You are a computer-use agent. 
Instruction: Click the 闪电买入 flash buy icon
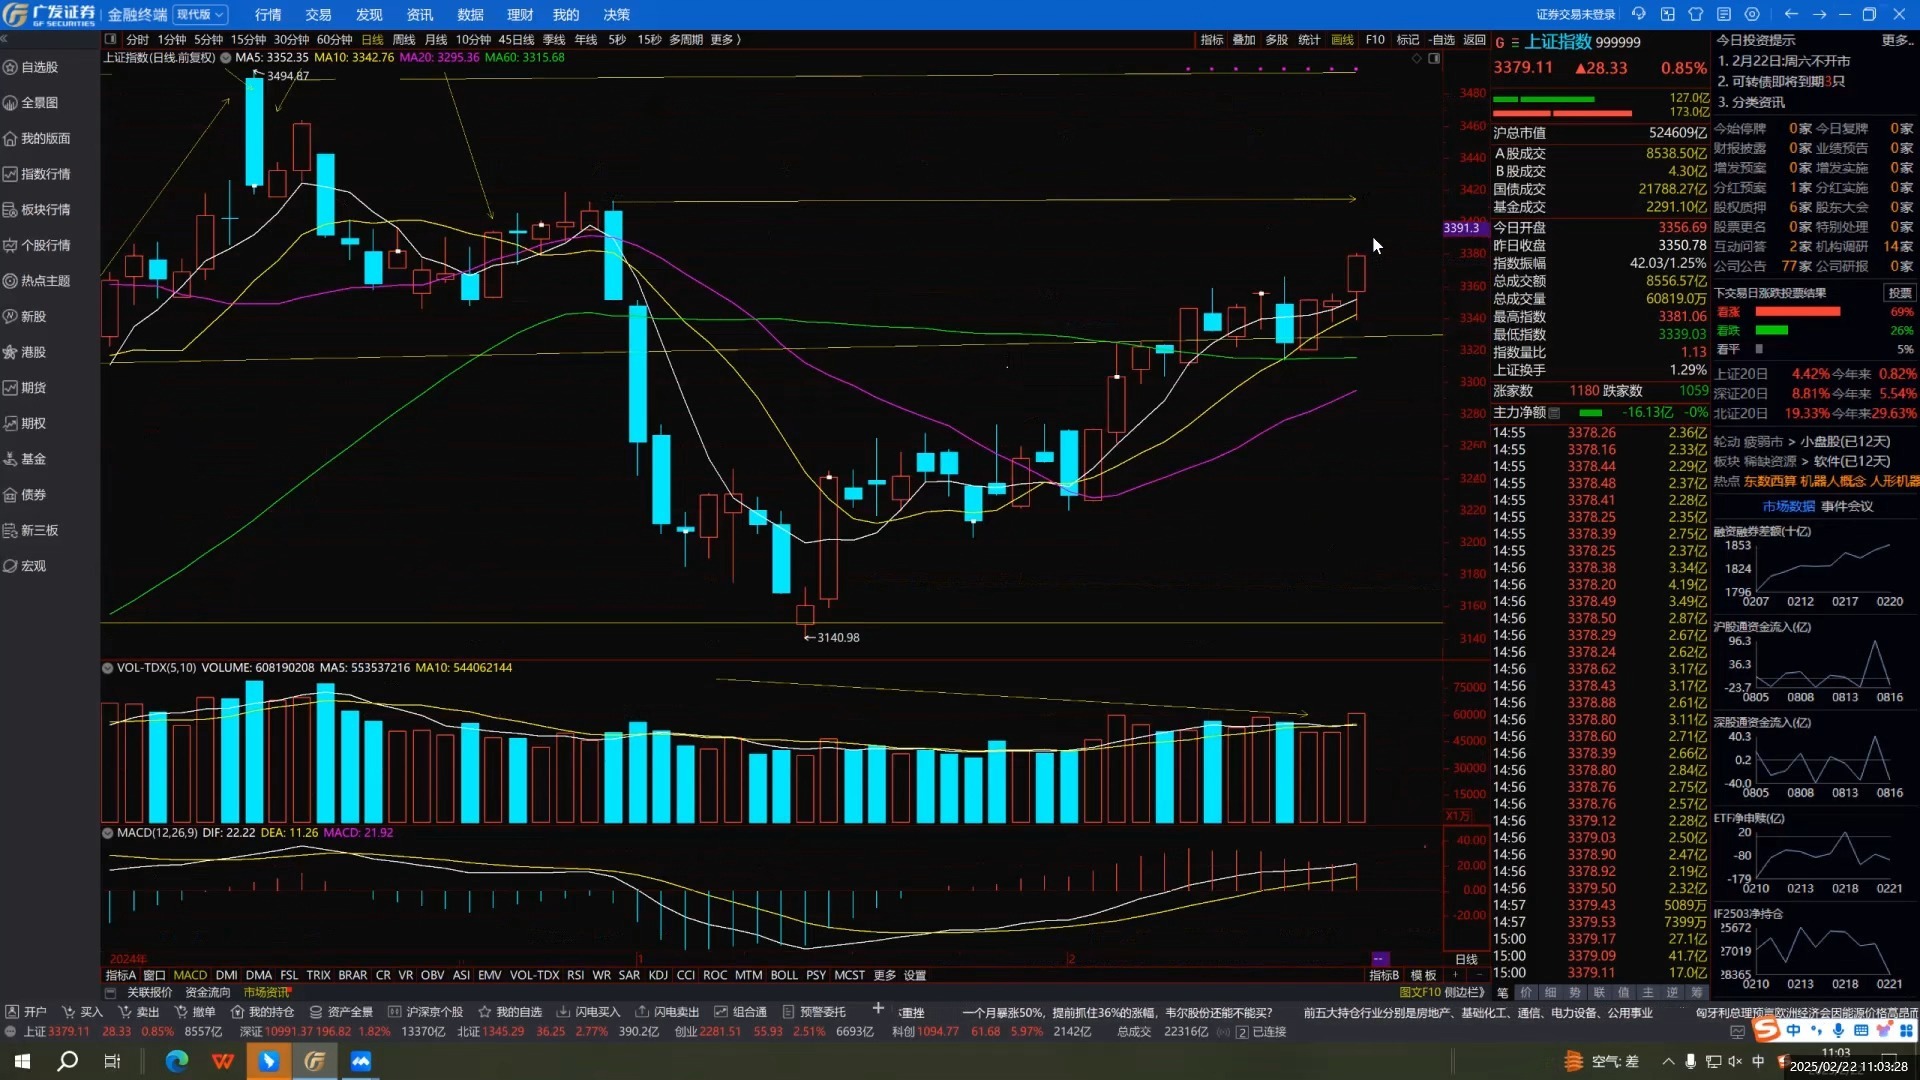click(563, 1012)
